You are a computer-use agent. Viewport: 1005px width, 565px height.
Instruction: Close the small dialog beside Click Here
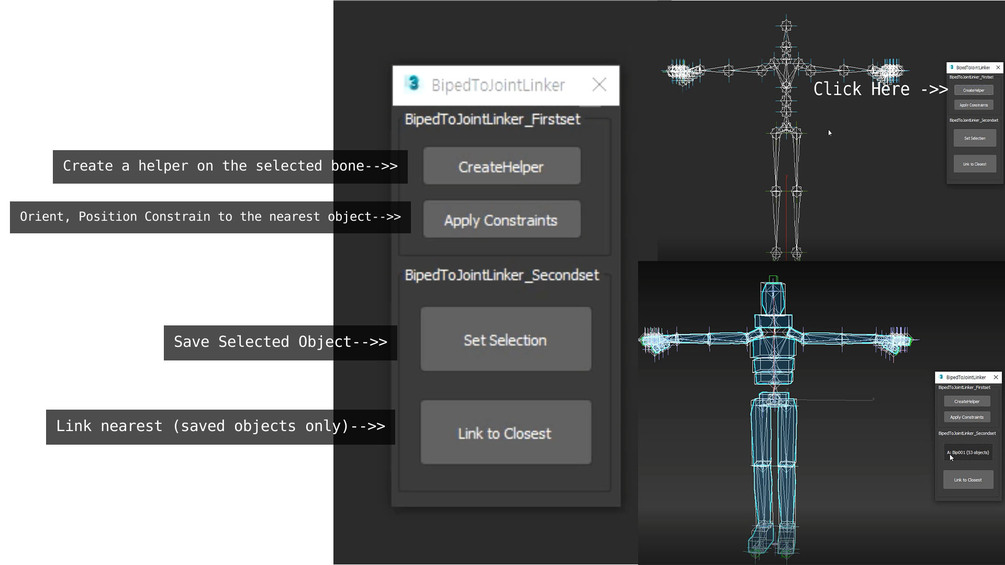[x=998, y=67]
